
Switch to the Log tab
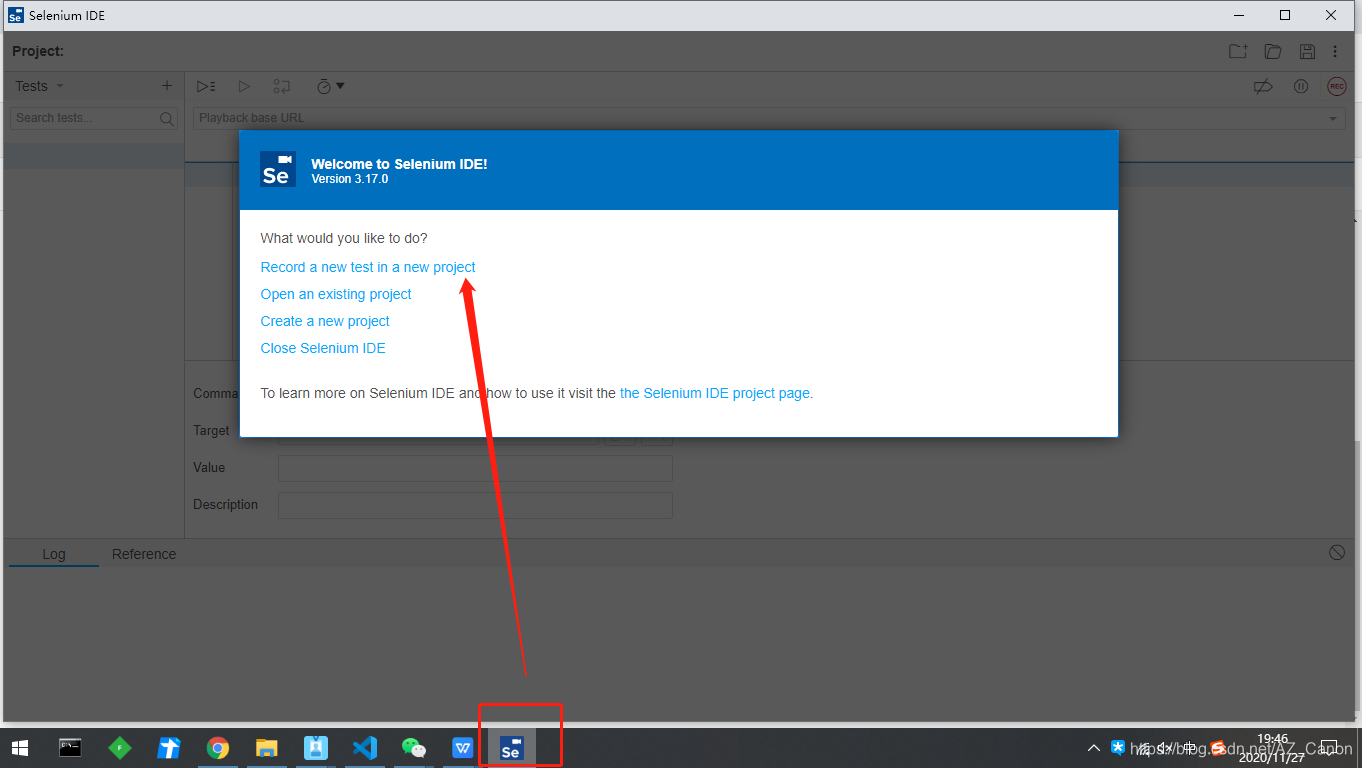click(x=54, y=554)
